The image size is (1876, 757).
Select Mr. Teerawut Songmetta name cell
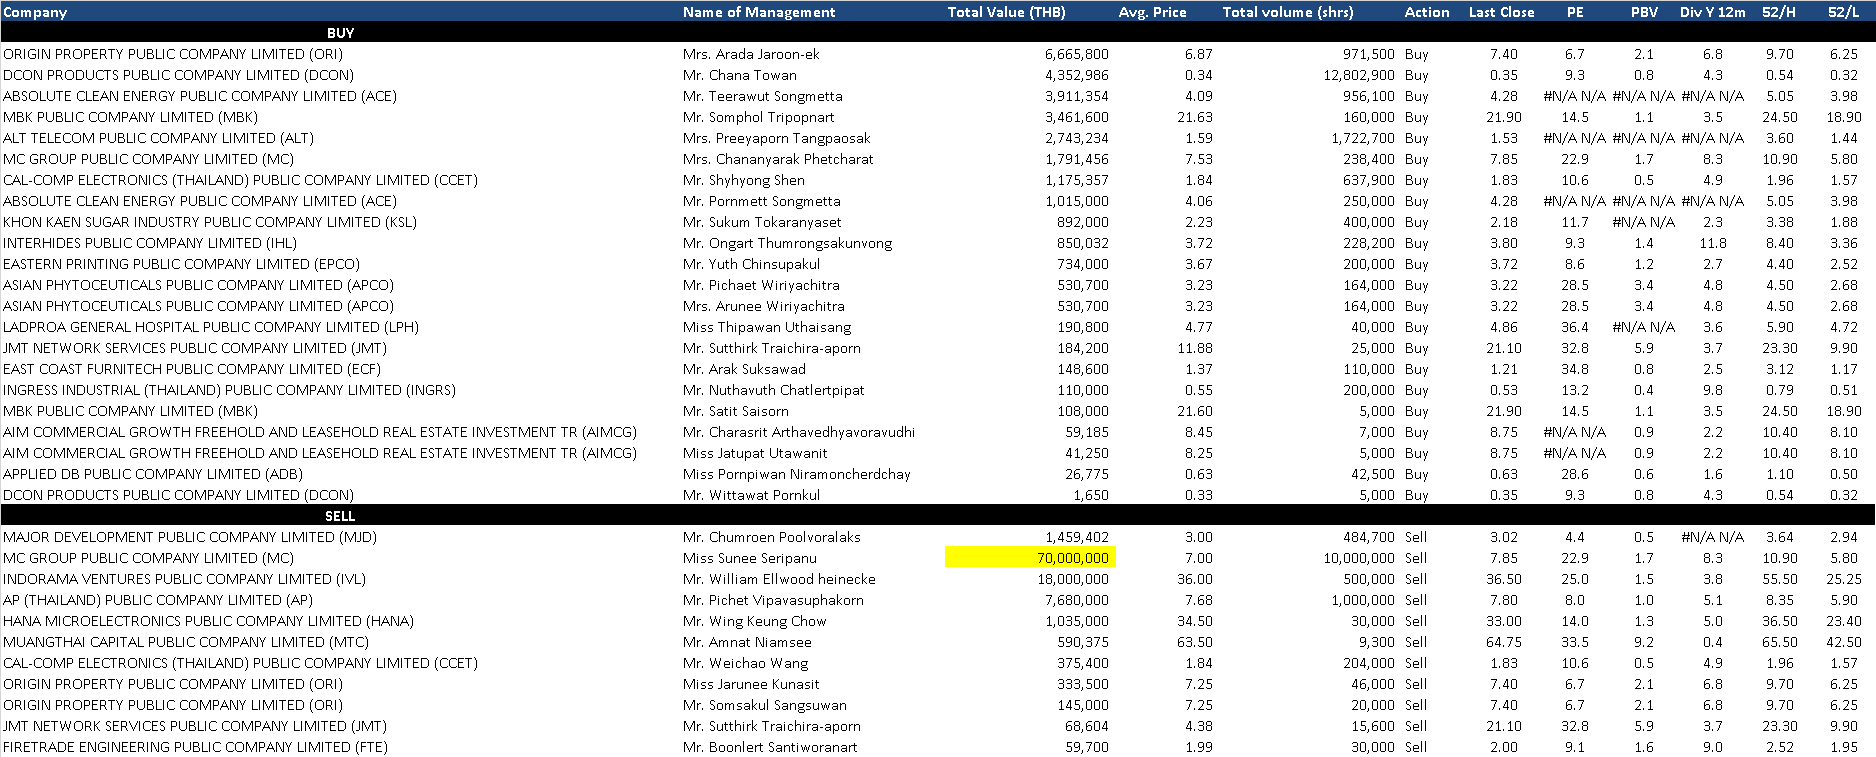[763, 96]
